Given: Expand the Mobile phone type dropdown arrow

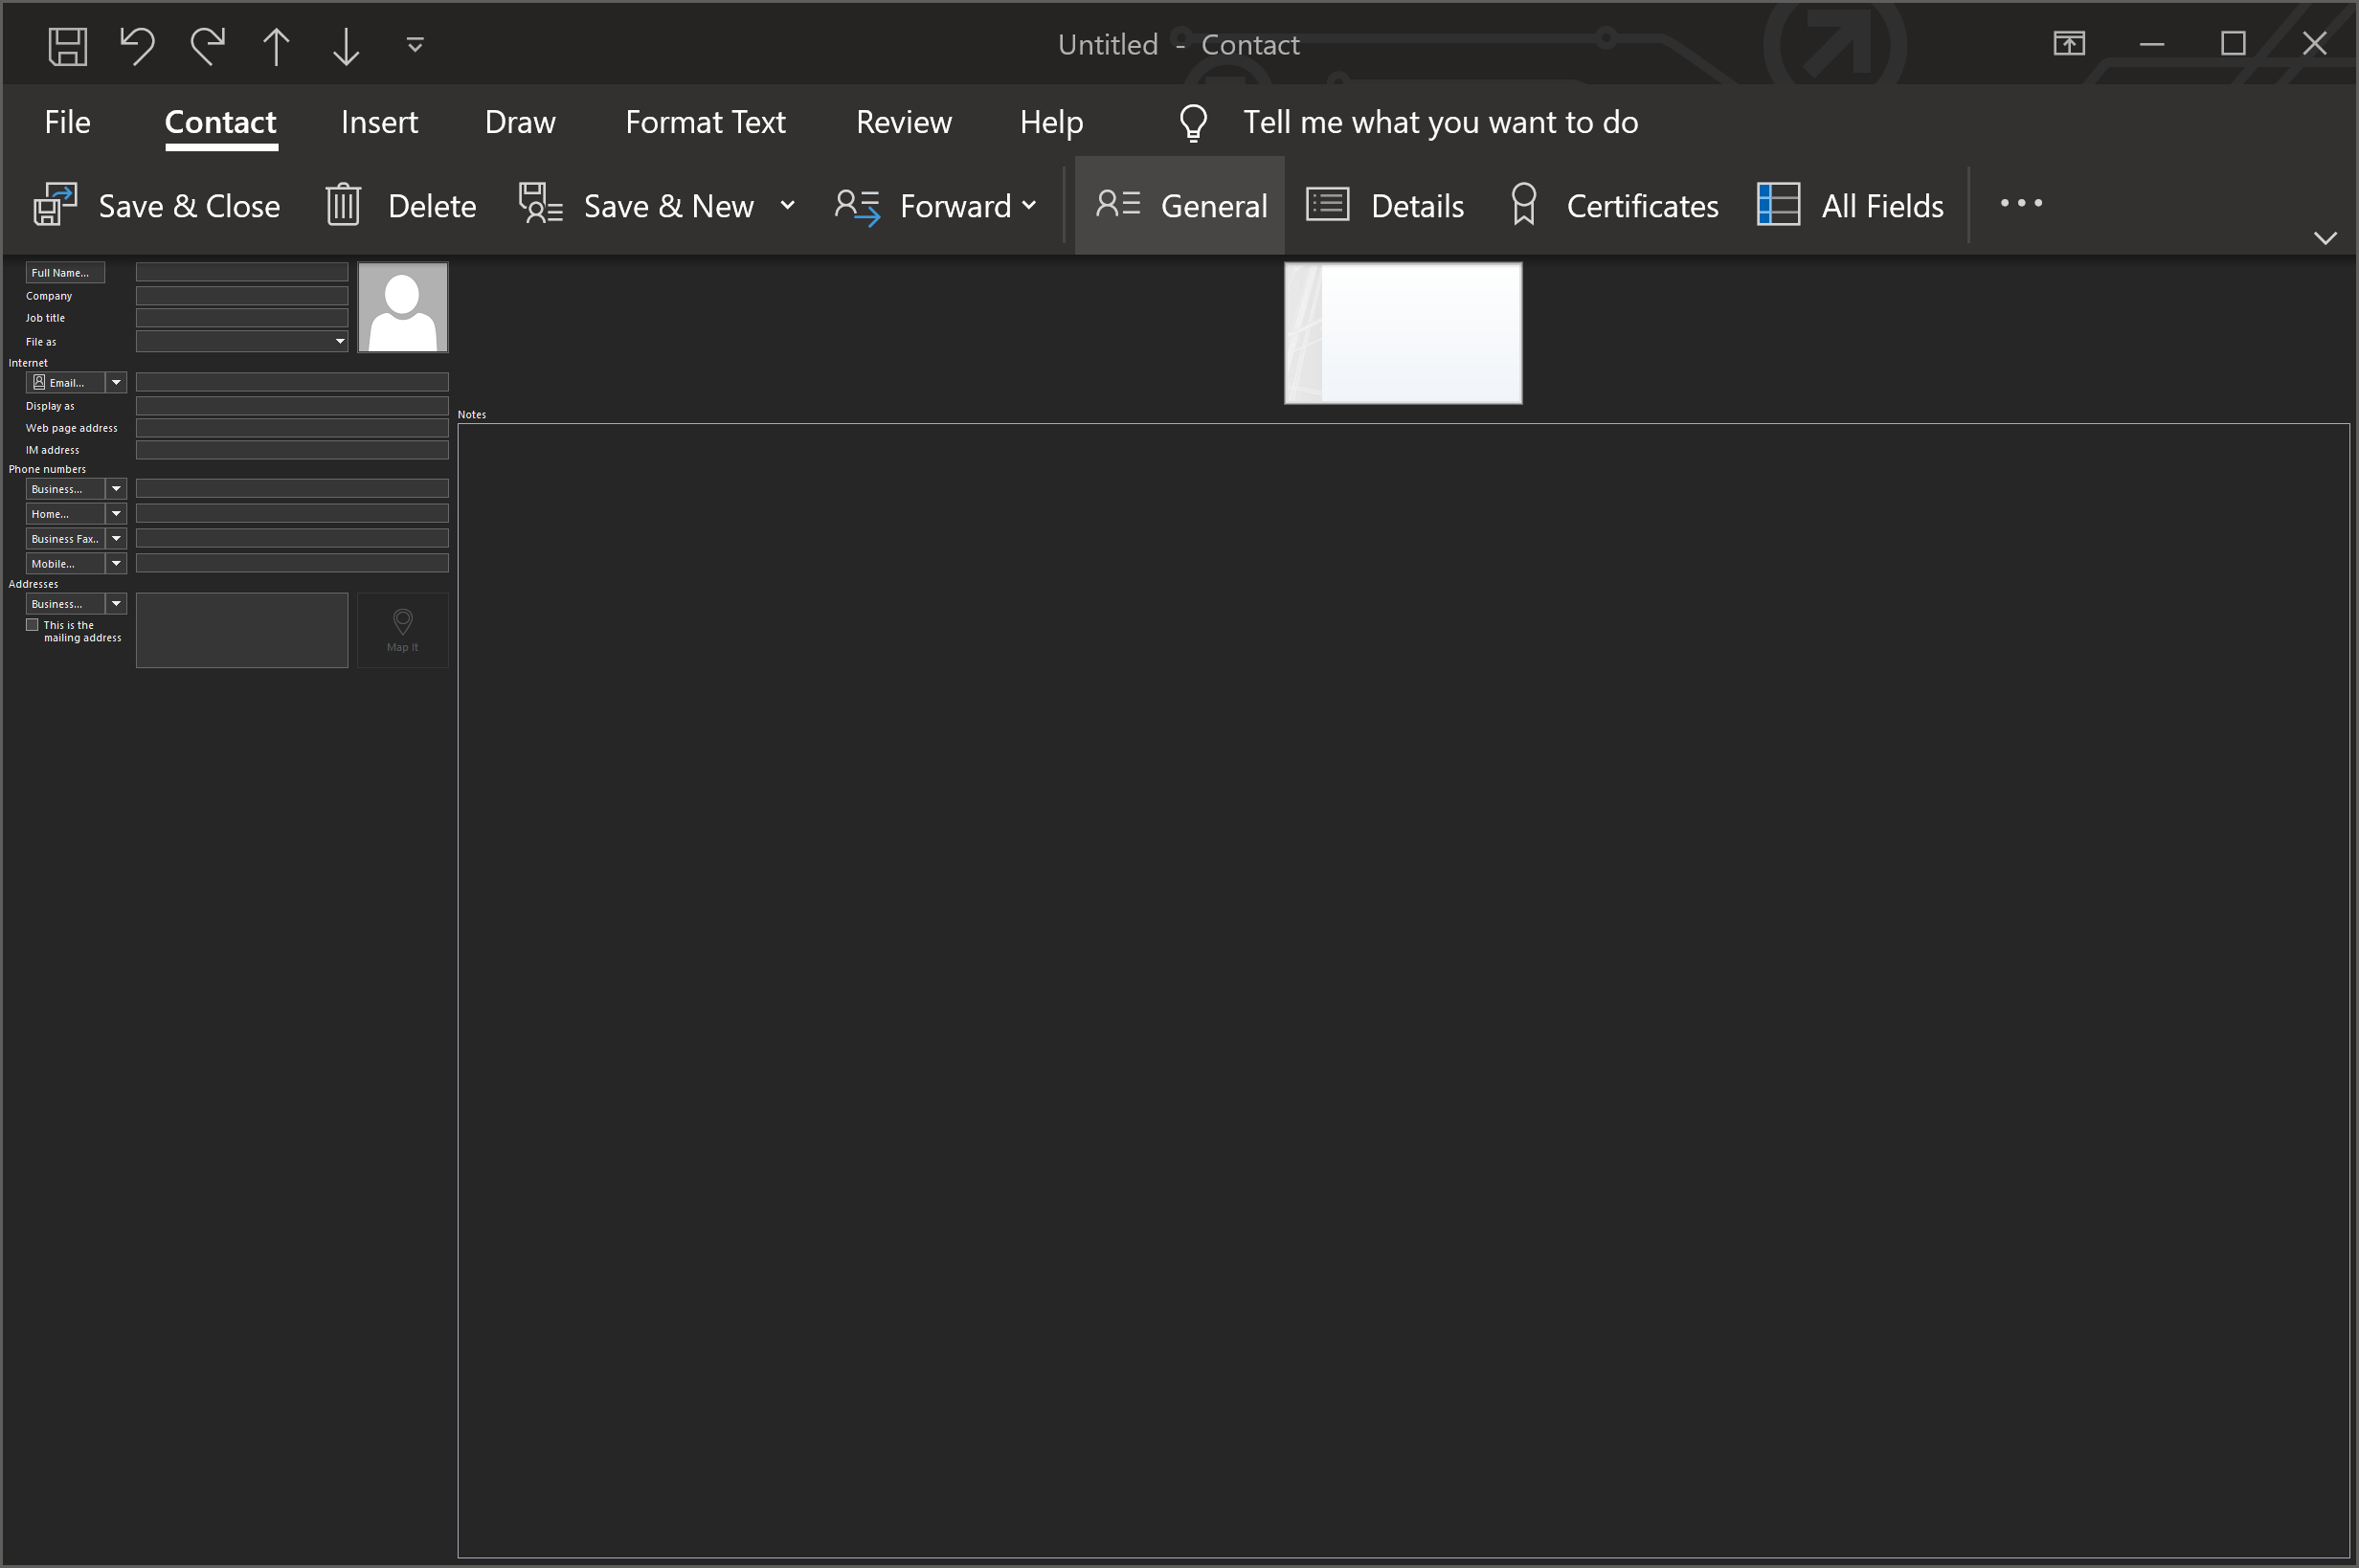Looking at the screenshot, I should coord(116,564).
